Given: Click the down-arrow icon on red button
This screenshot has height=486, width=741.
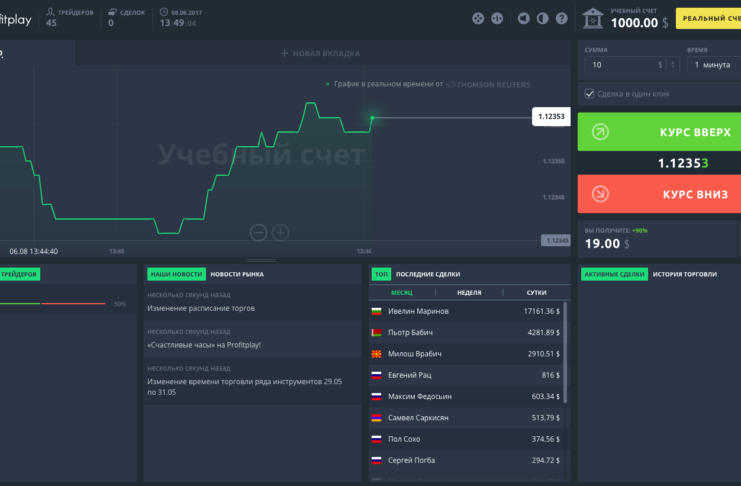Looking at the screenshot, I should point(600,194).
